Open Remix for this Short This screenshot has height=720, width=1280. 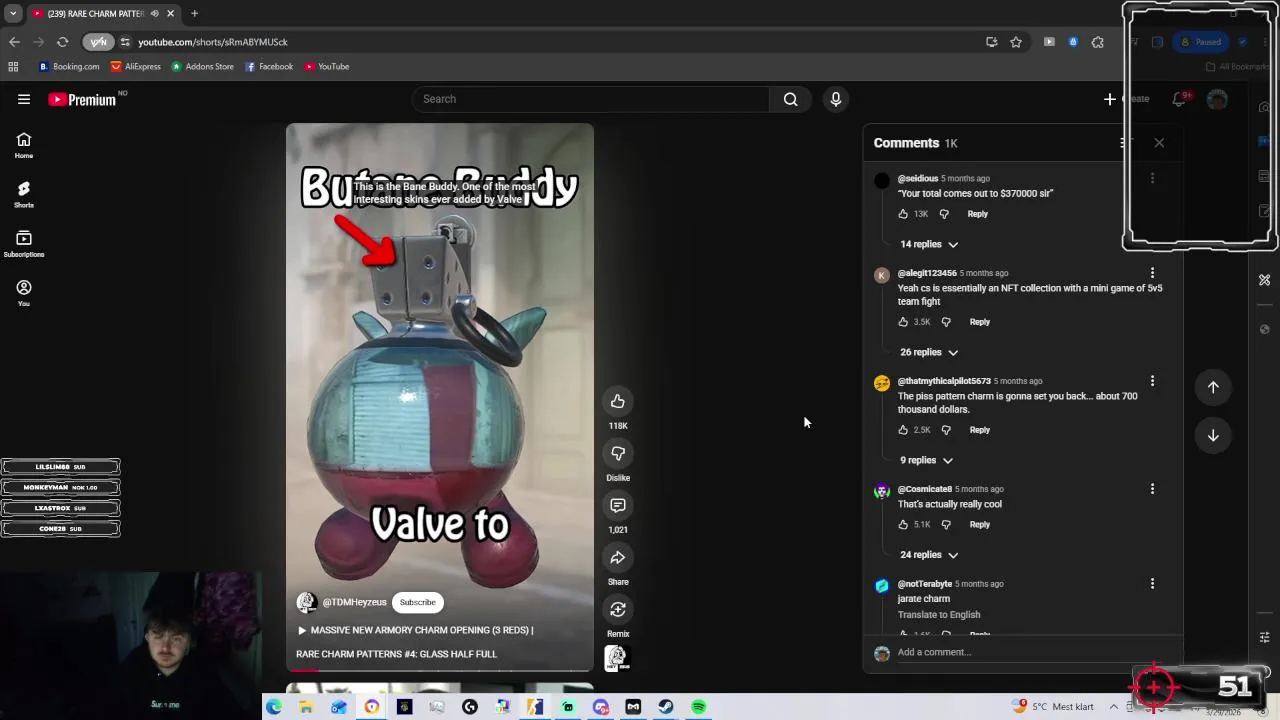pos(618,610)
